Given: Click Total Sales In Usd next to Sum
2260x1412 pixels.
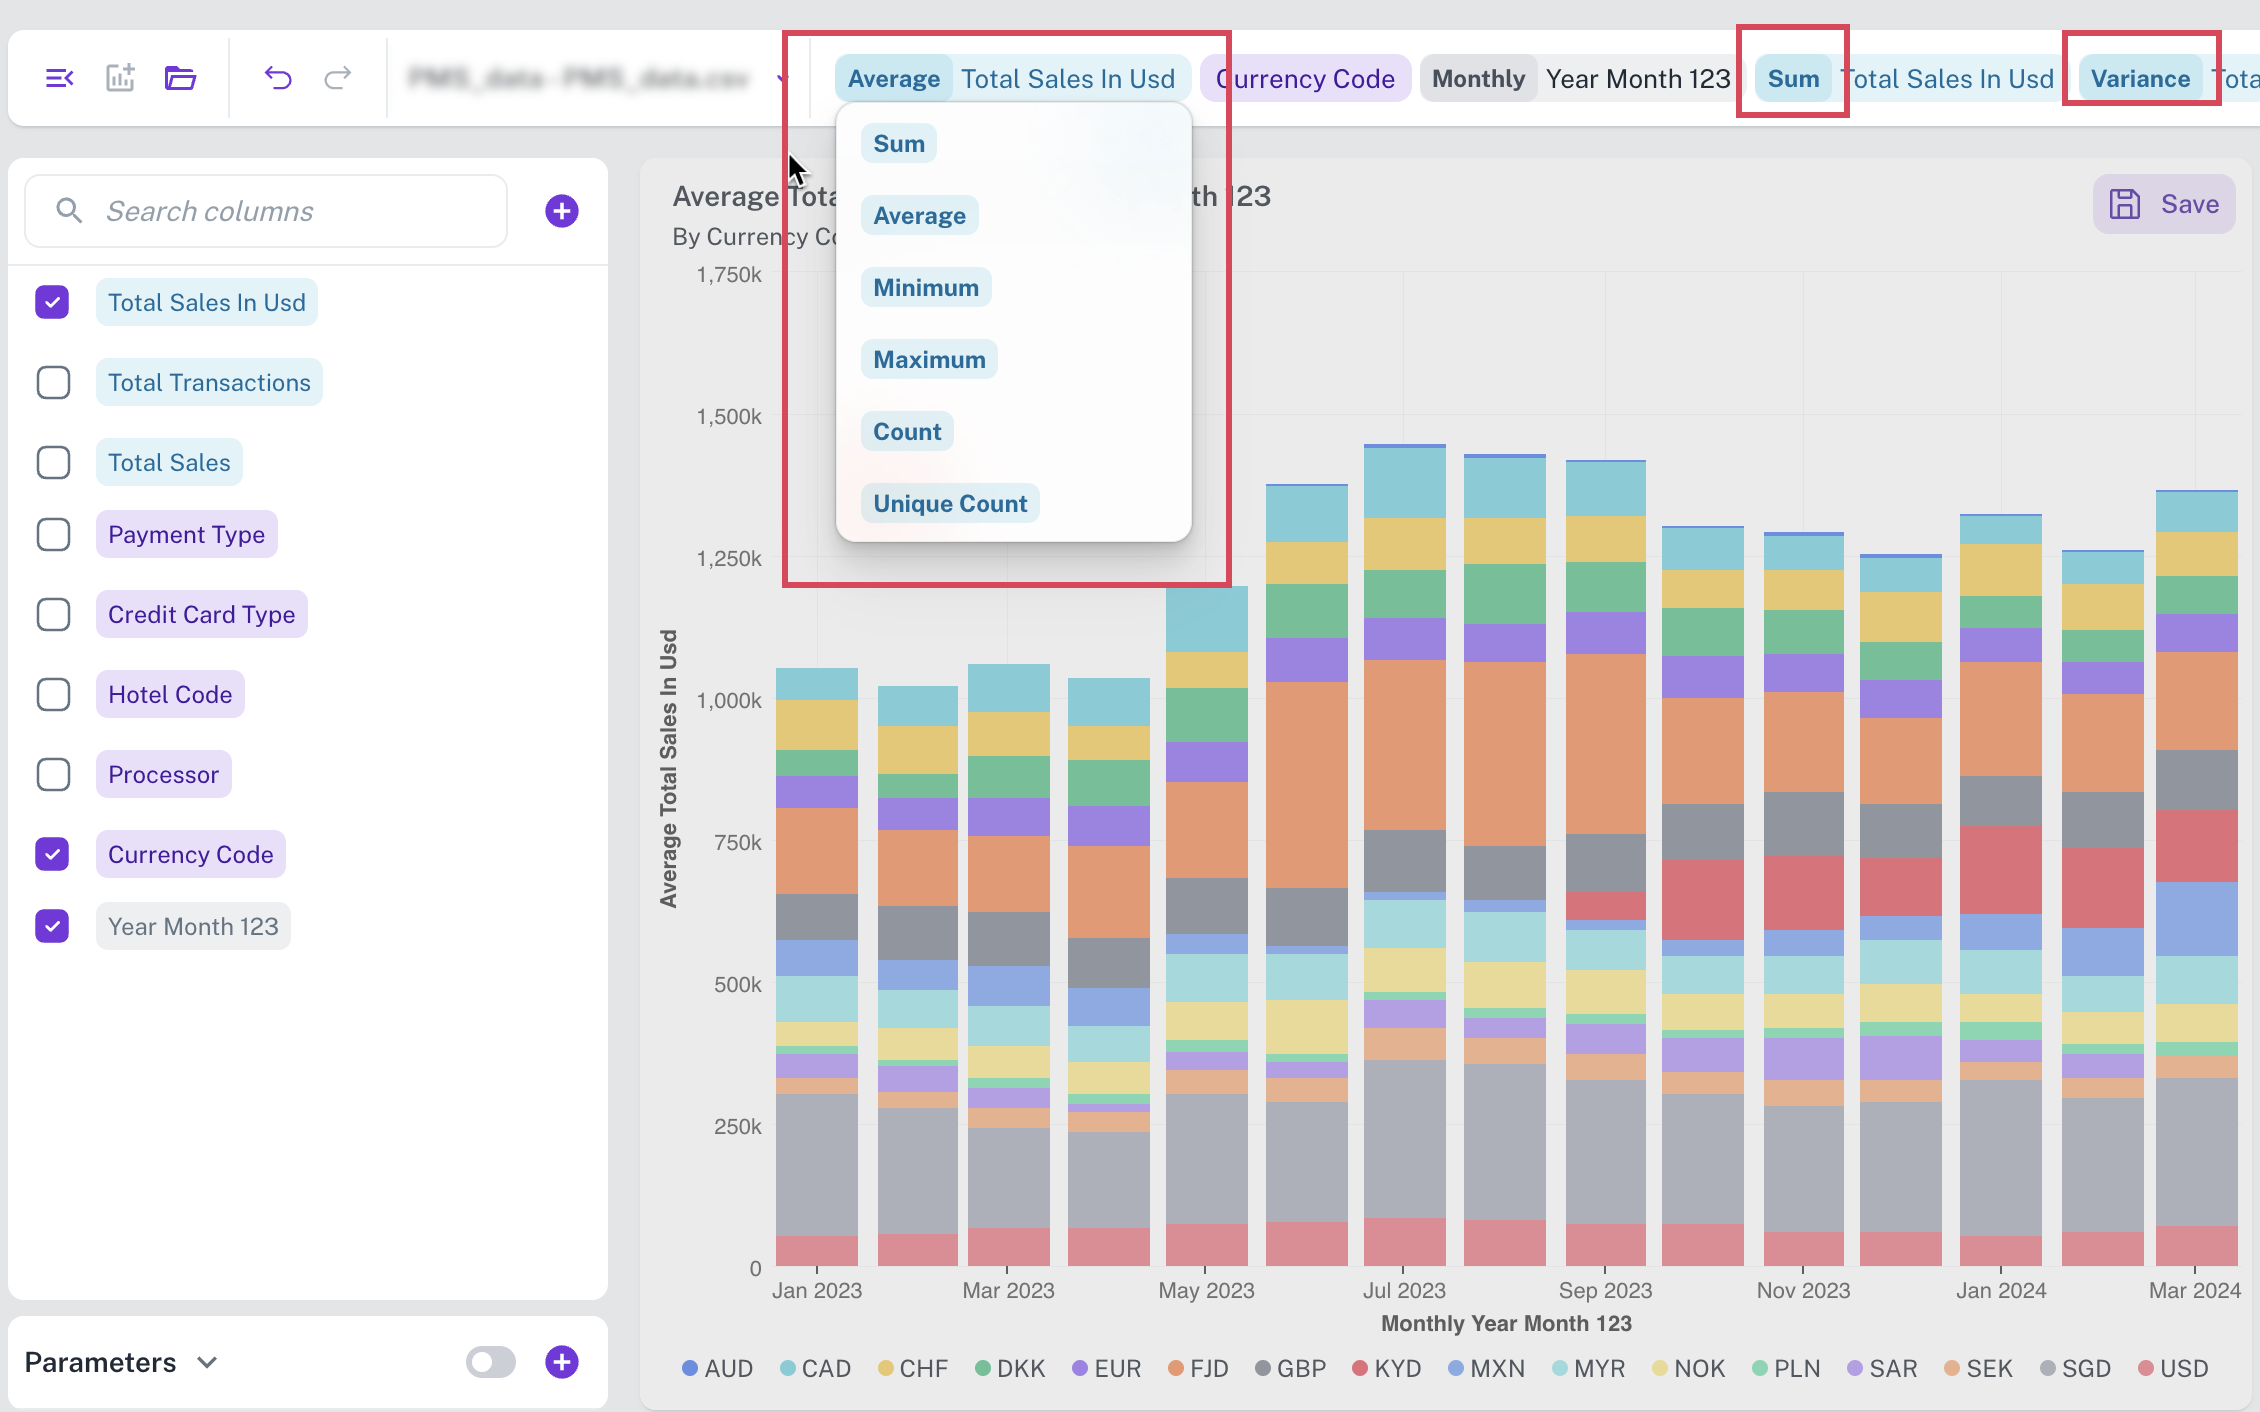Looking at the screenshot, I should click(1947, 79).
